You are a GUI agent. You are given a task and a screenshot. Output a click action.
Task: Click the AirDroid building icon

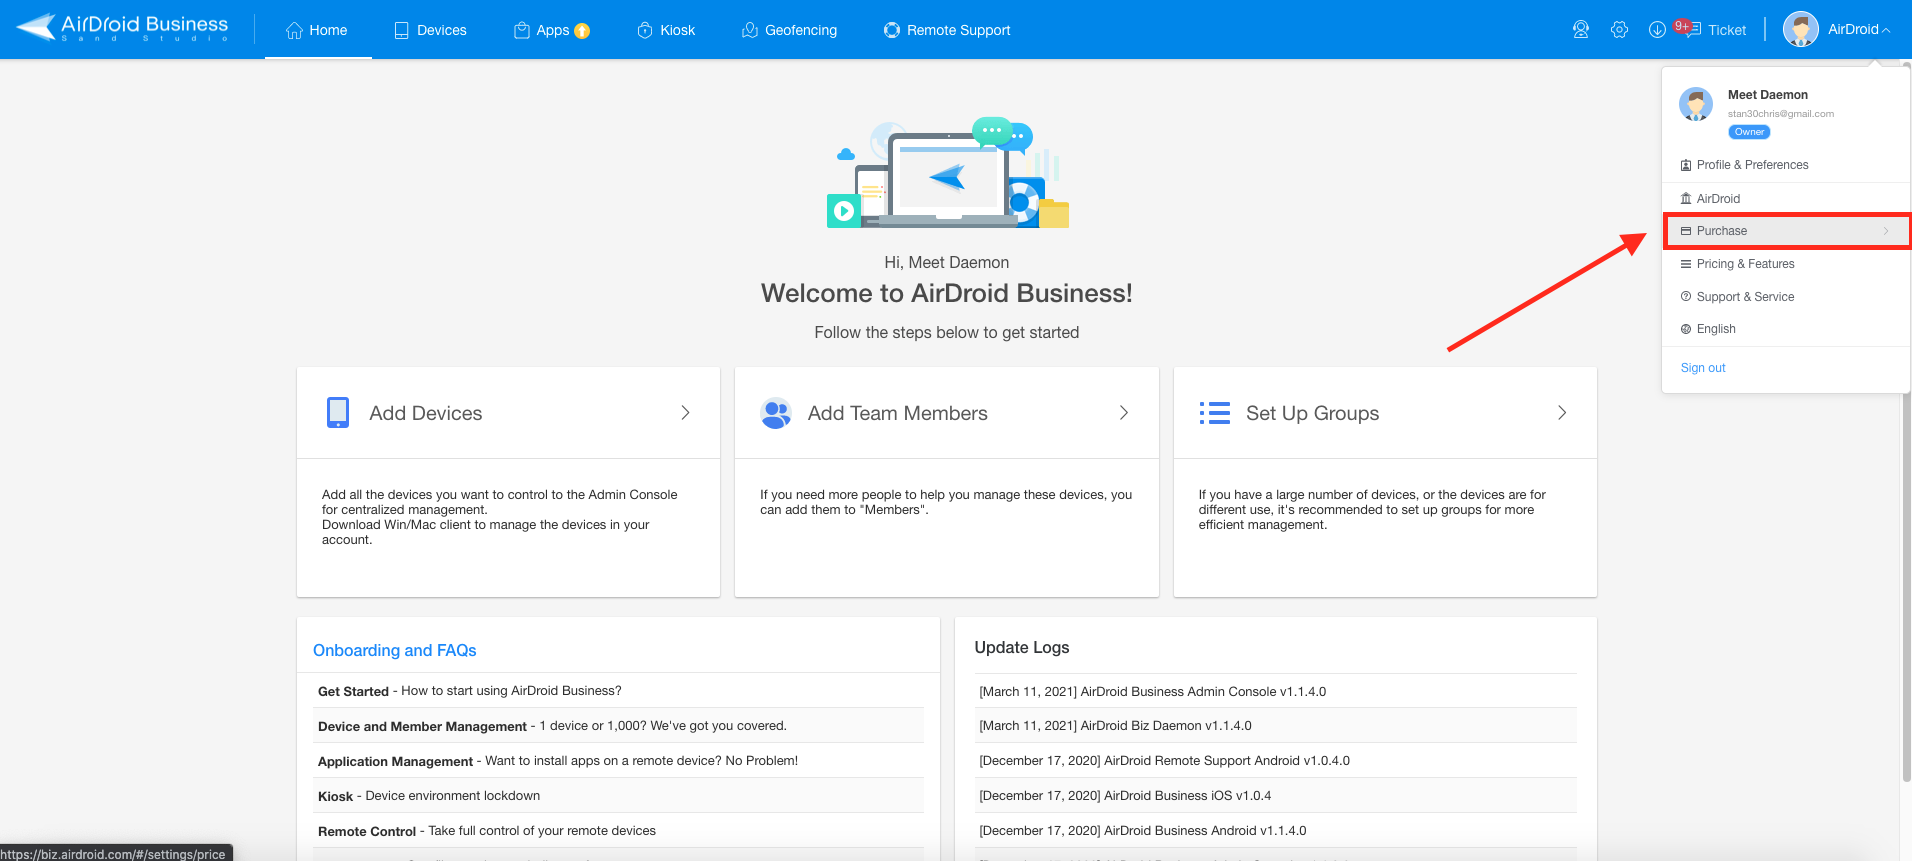pos(1686,199)
